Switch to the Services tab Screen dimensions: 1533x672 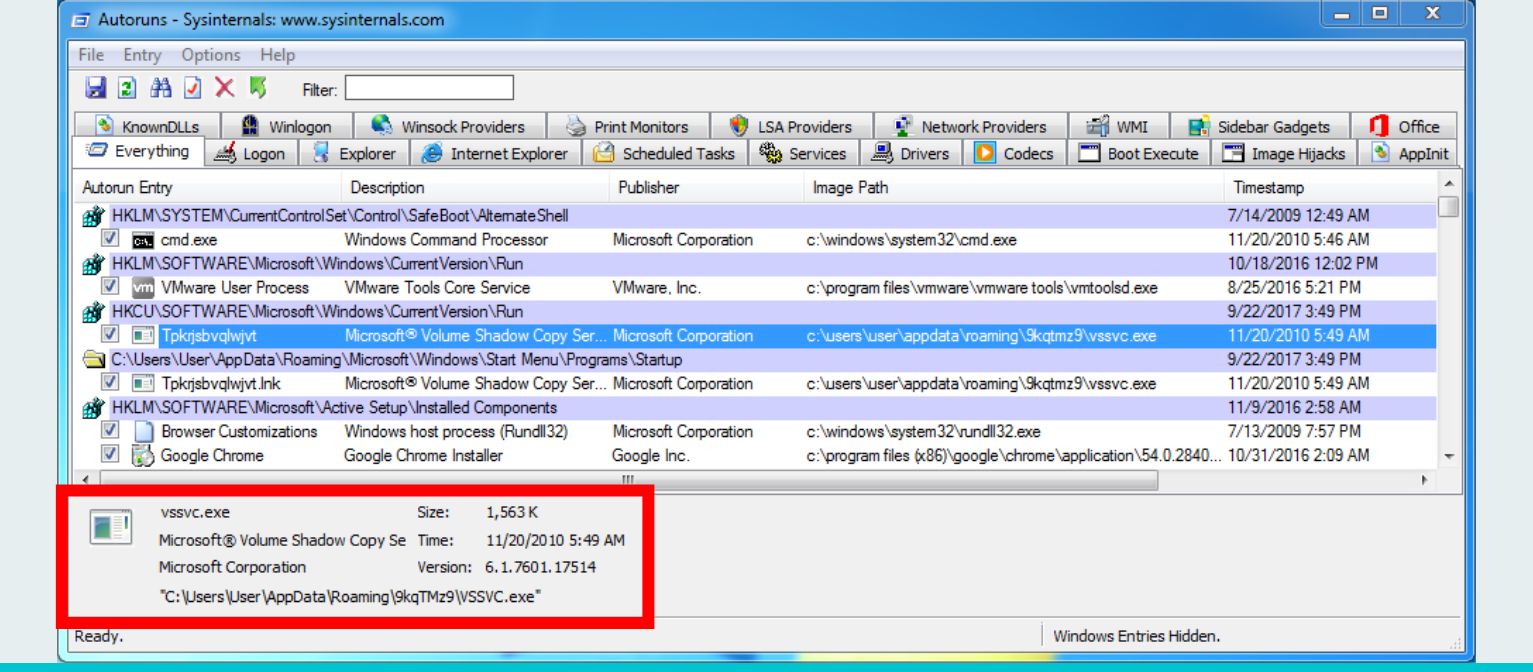(x=803, y=154)
